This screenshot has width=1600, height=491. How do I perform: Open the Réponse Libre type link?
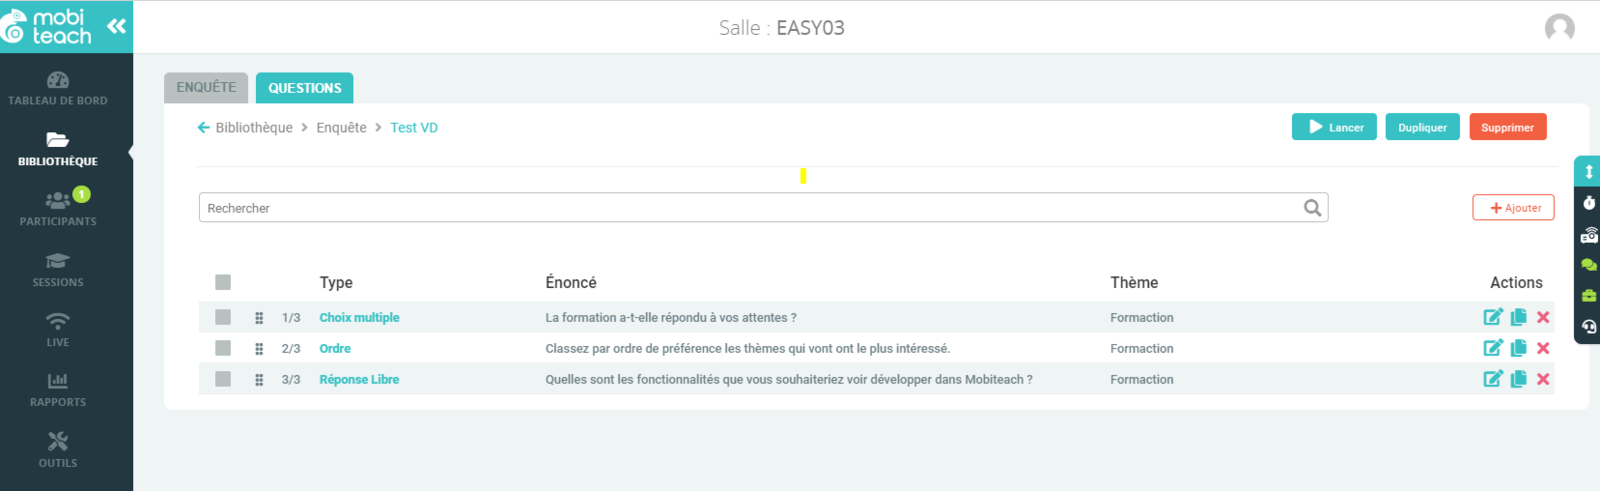coord(359,379)
